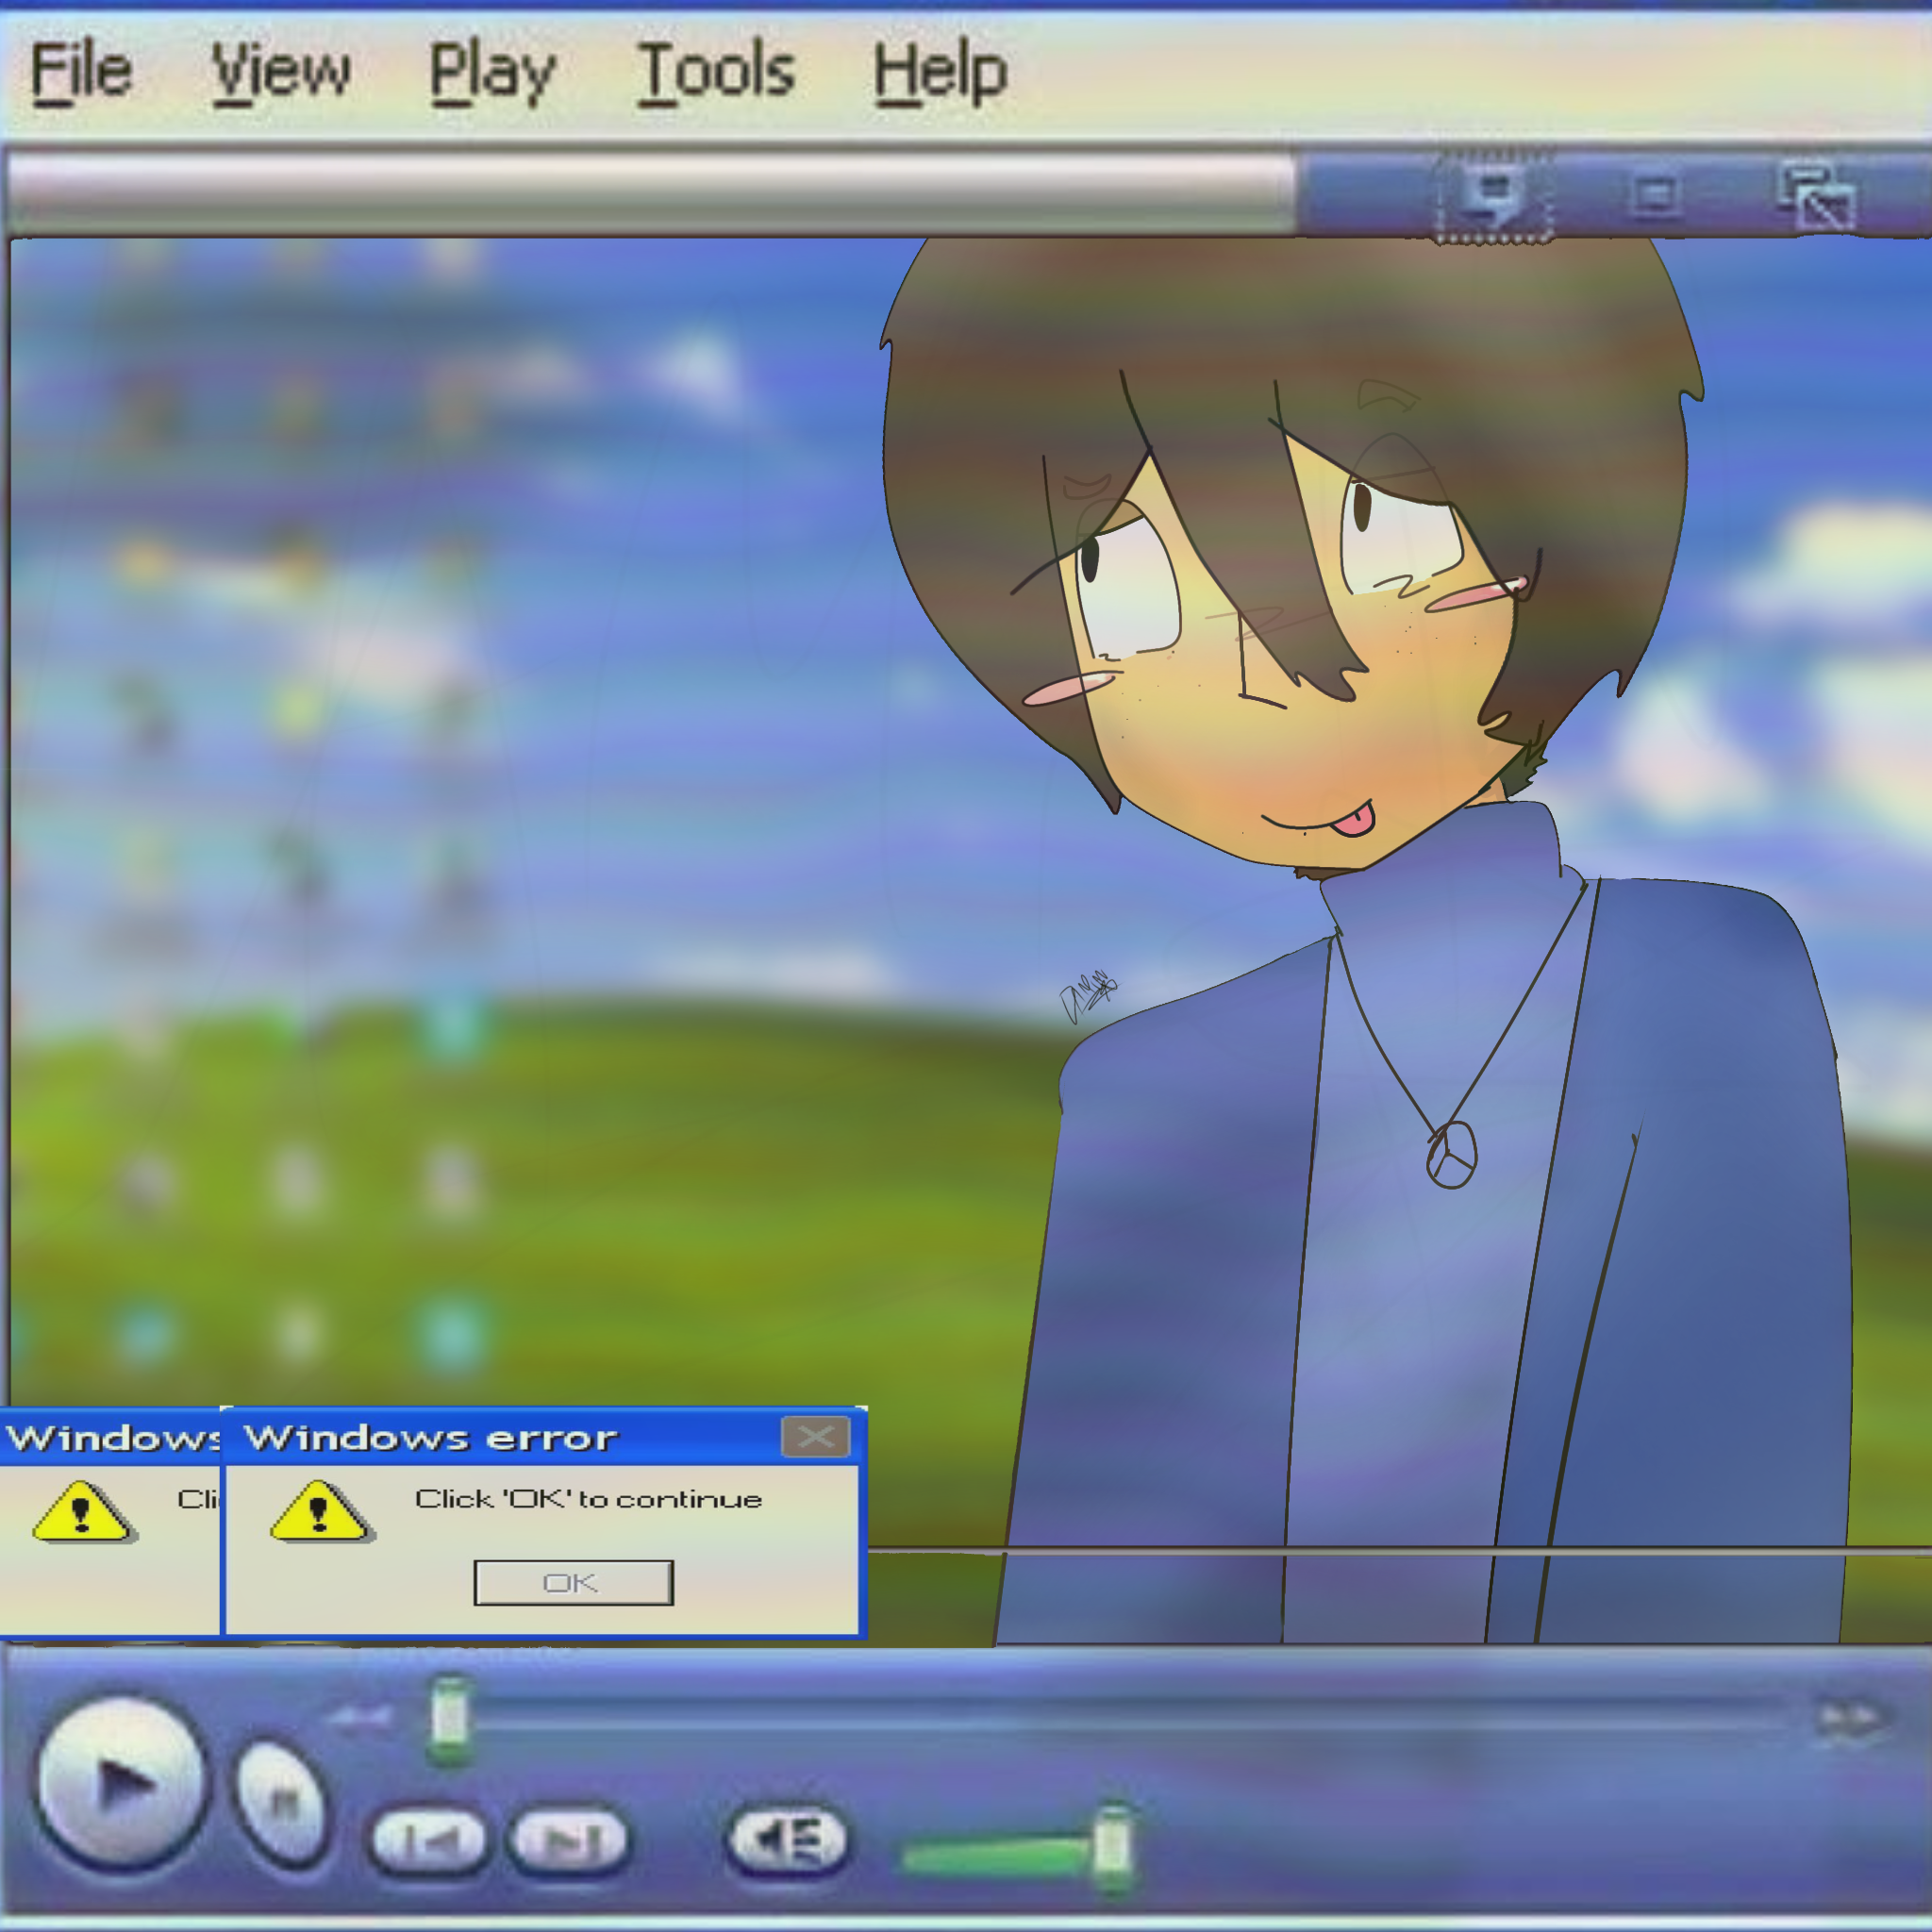Close the front Windows error dialog

[x=815, y=1437]
